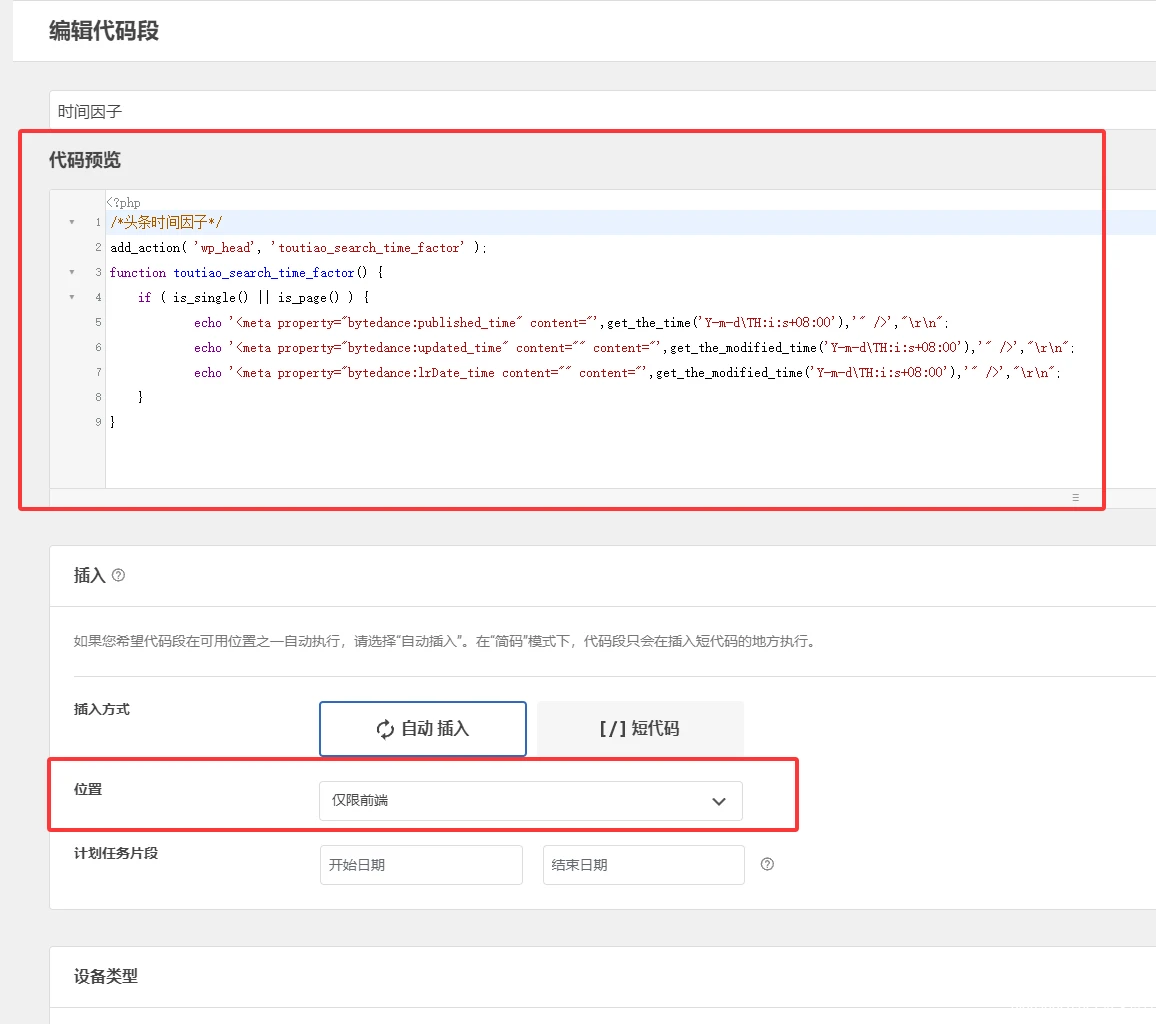Focus the 结束日期 date field
This screenshot has width=1156, height=1024.
pos(643,865)
